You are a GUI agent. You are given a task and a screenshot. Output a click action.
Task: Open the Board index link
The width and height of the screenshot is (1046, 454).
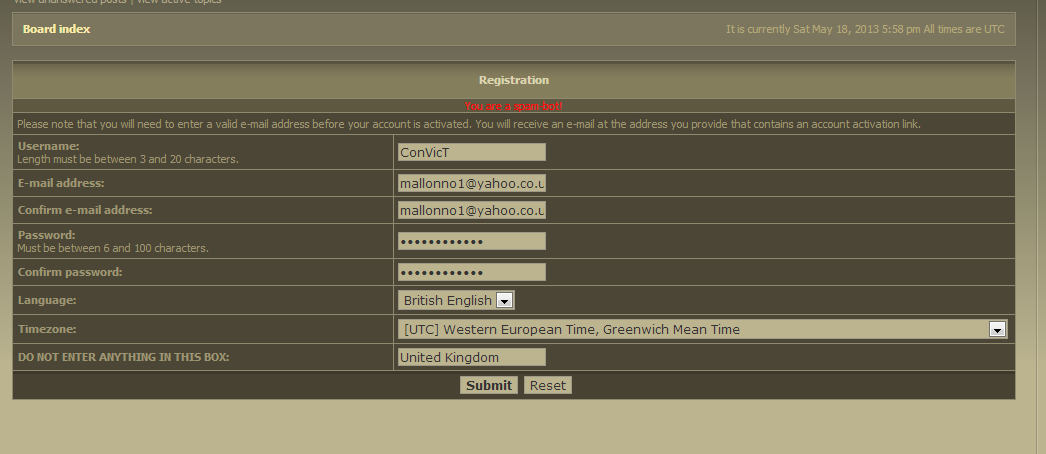click(x=56, y=29)
